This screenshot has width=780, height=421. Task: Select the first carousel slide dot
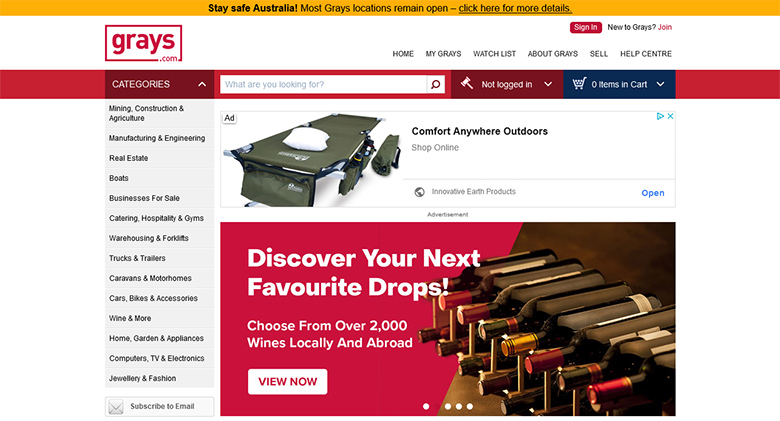[x=426, y=407]
